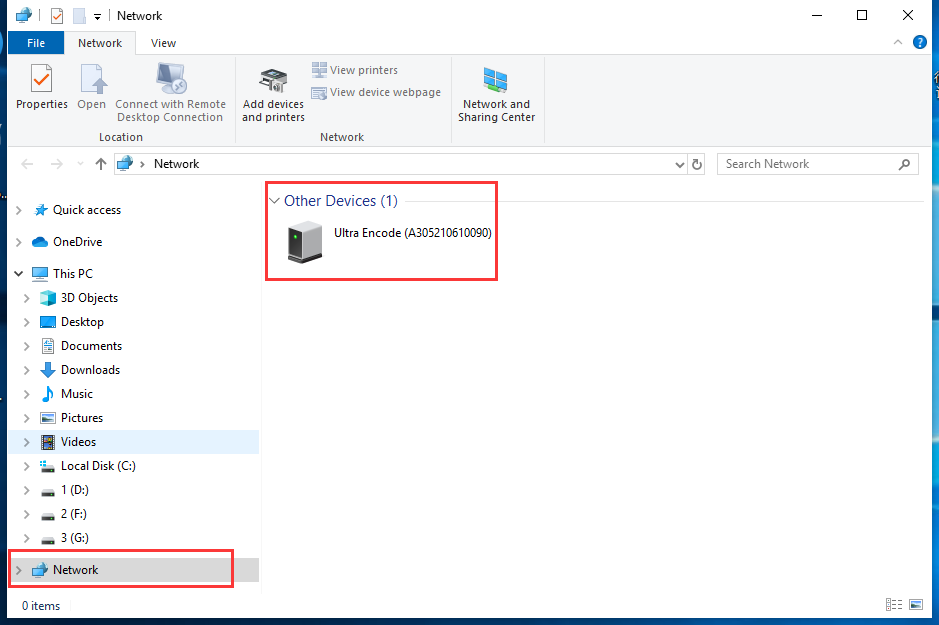Open the File menu tab
Image resolution: width=939 pixels, height=625 pixels.
tap(36, 43)
